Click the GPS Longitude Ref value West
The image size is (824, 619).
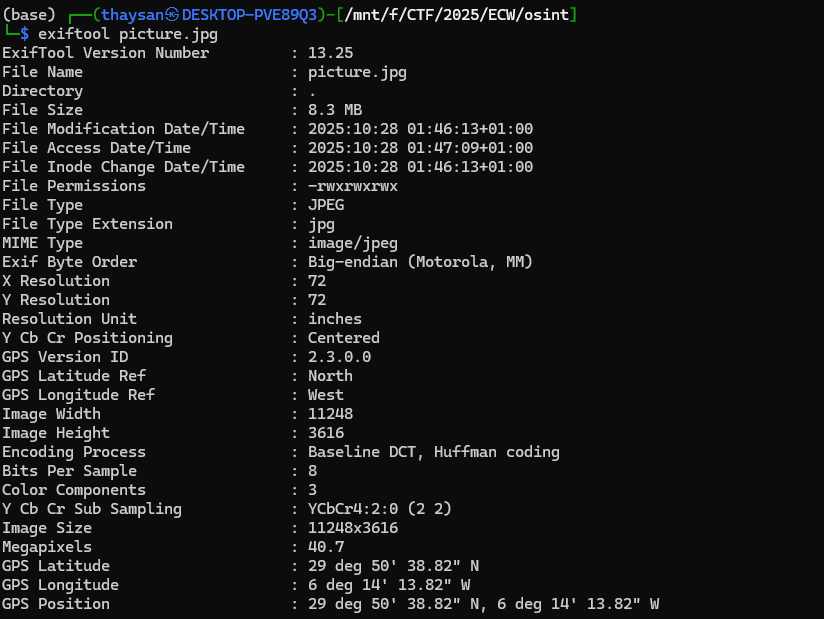point(326,395)
